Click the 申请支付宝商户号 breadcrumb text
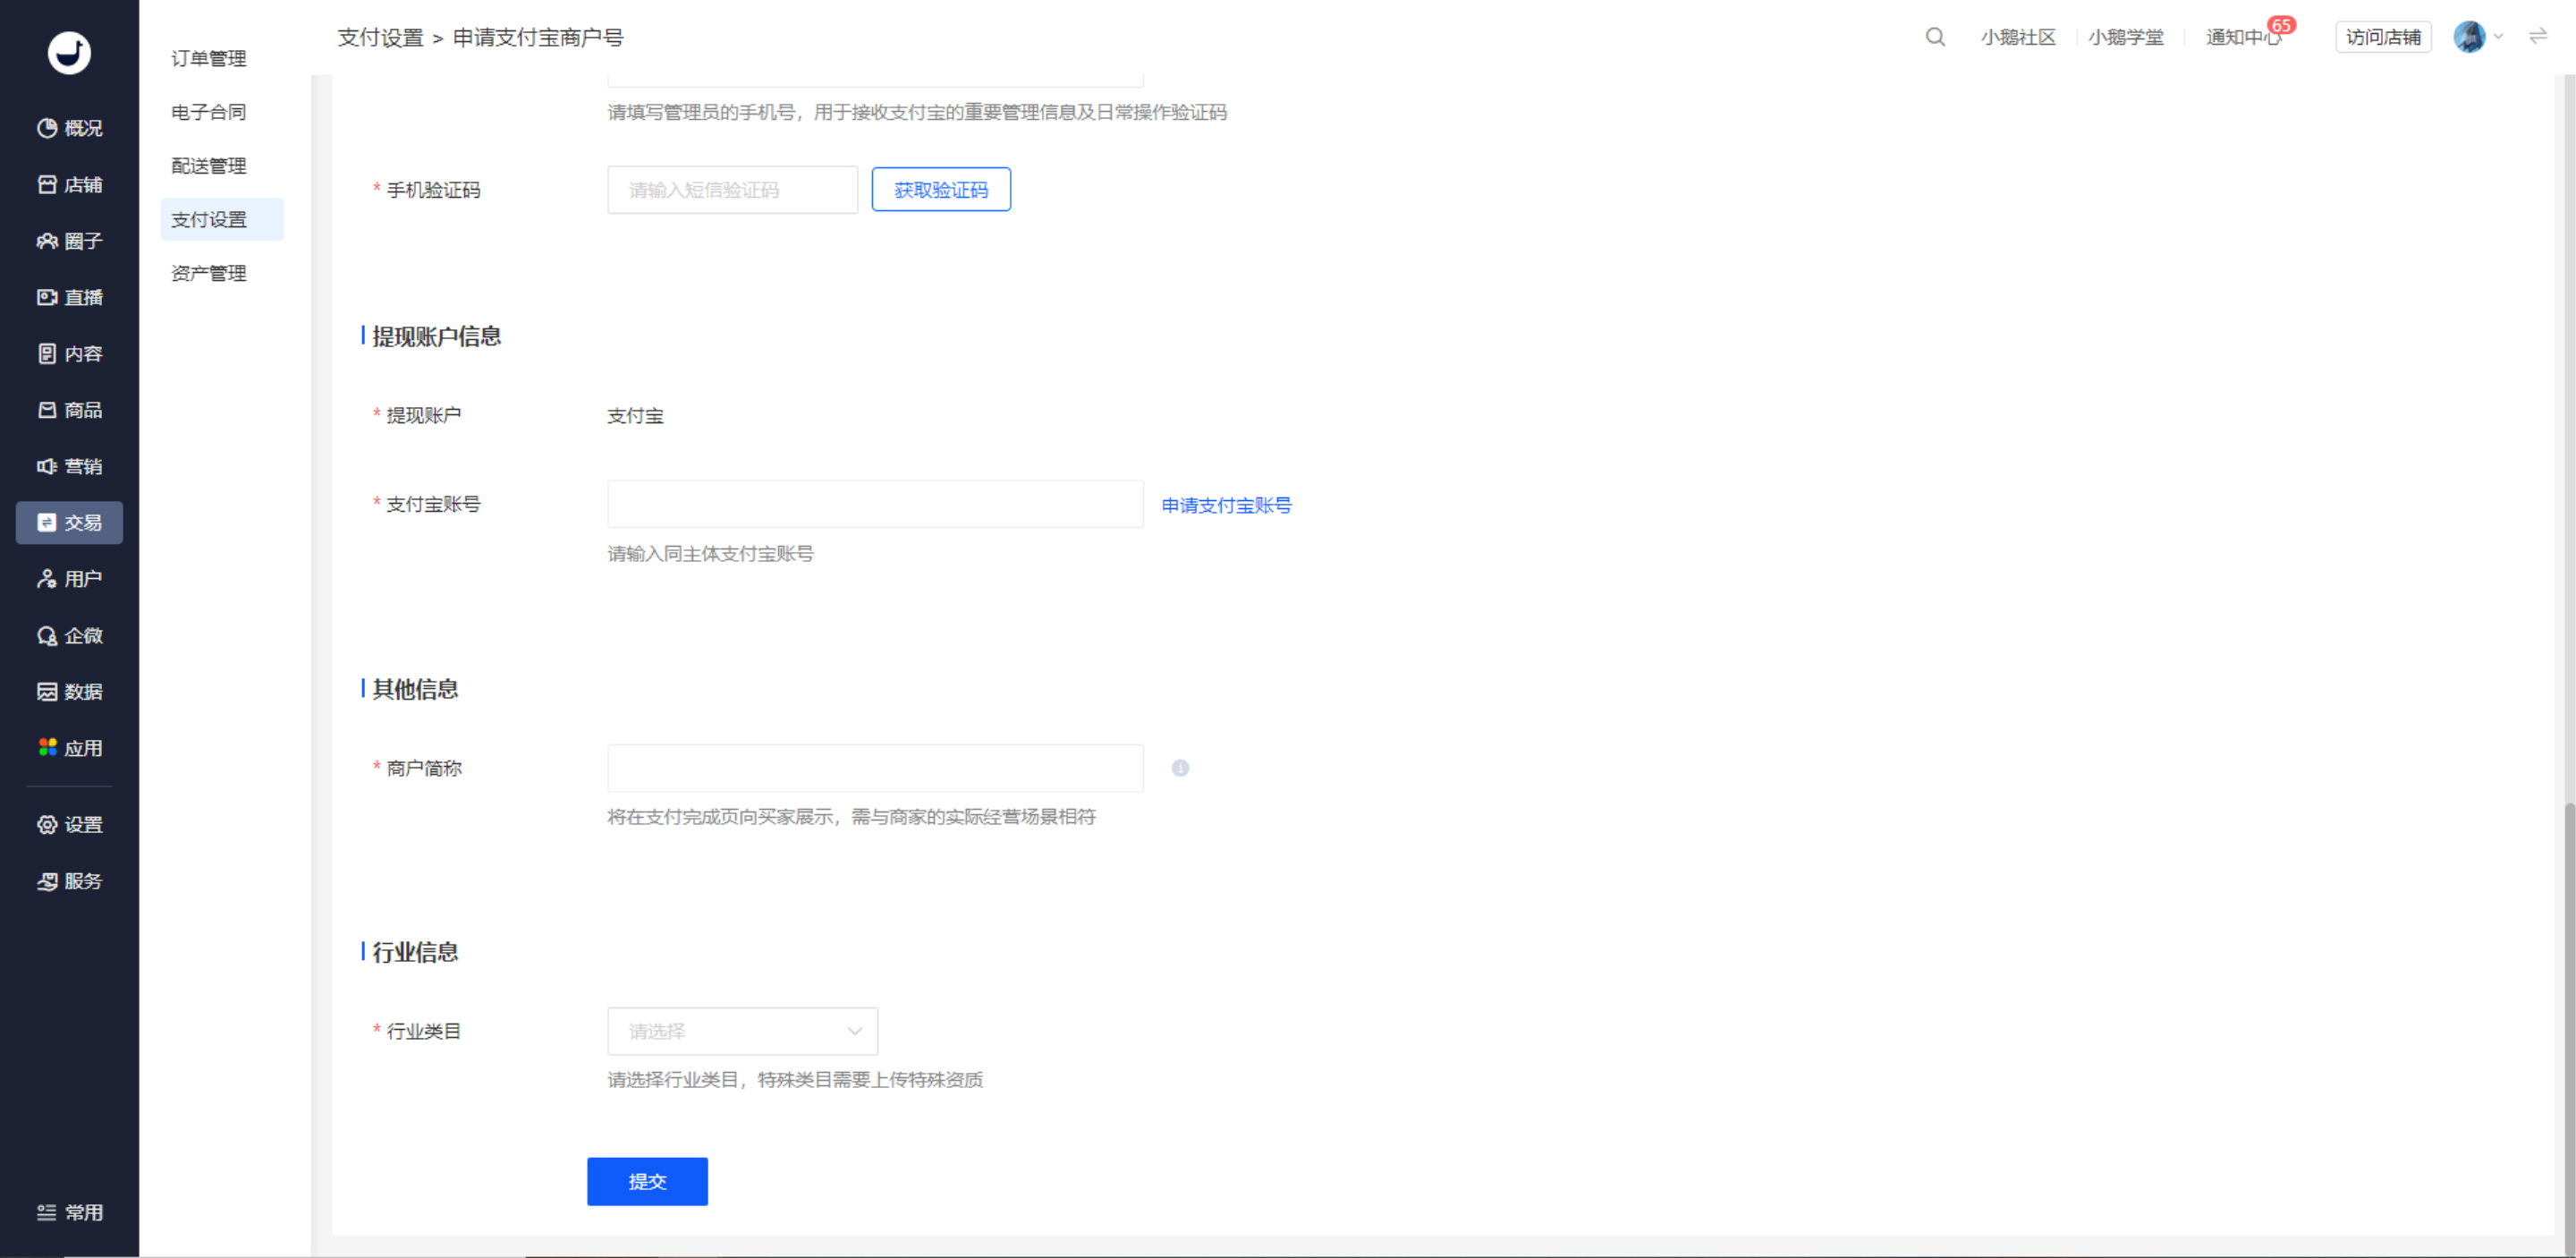Image resolution: width=2576 pixels, height=1258 pixels. click(538, 37)
